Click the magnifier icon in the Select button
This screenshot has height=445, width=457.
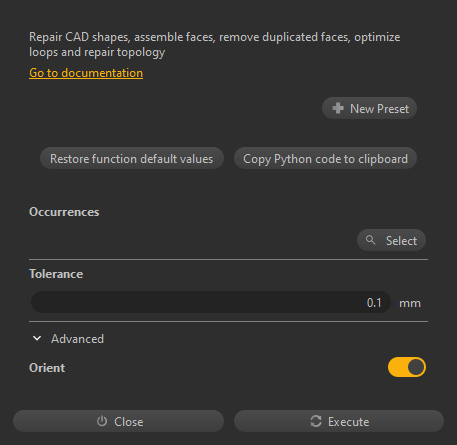[x=370, y=240]
